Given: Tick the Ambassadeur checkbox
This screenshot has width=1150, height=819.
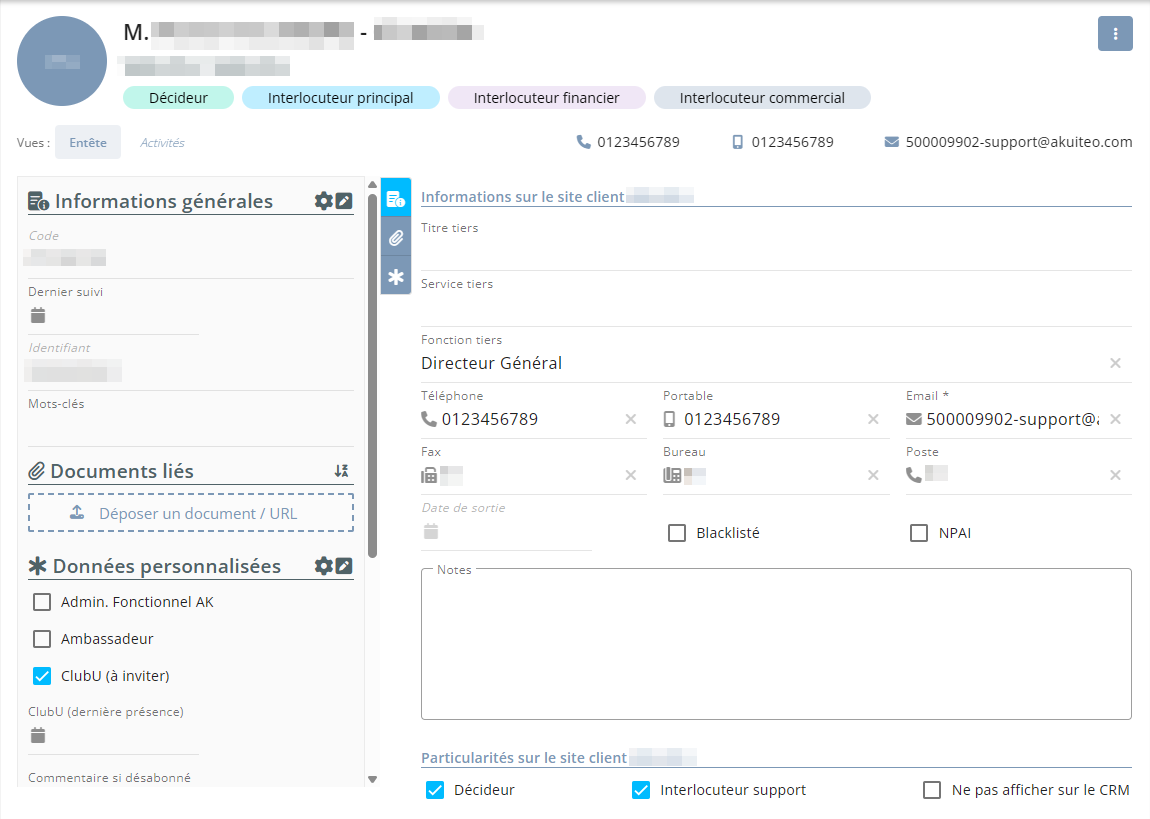Looking at the screenshot, I should tap(42, 639).
